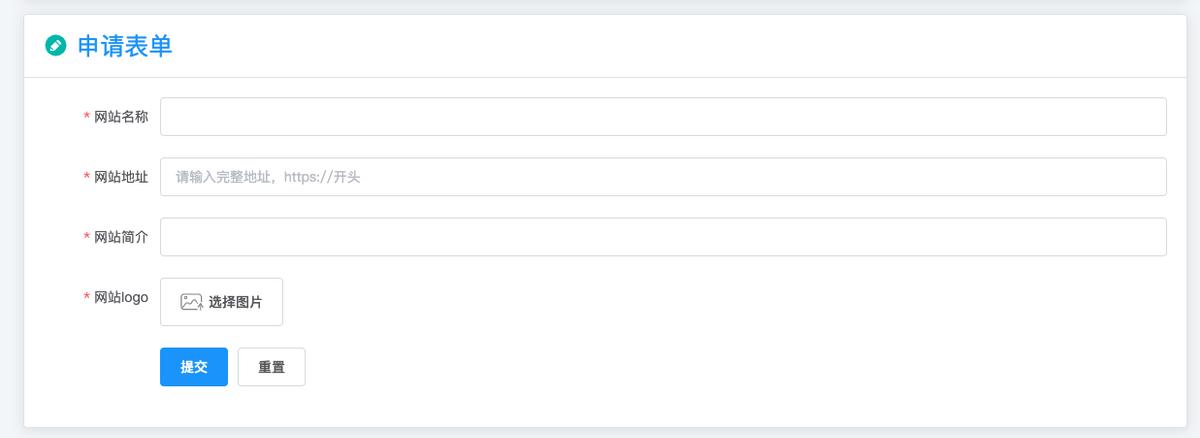Click the 网站logo field label

121,297
